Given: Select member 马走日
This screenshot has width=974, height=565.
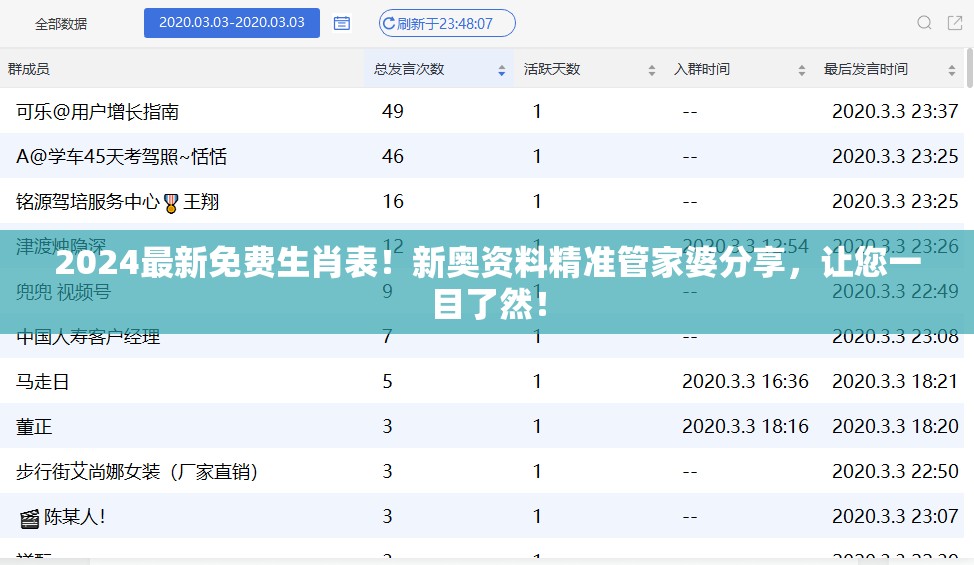Looking at the screenshot, I should tap(42, 382).
